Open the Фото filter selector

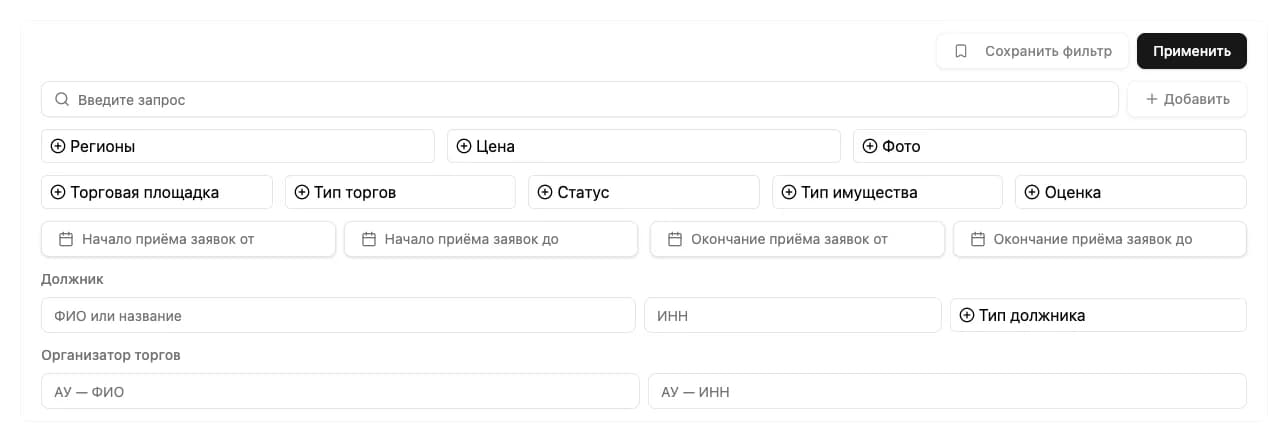(1050, 146)
